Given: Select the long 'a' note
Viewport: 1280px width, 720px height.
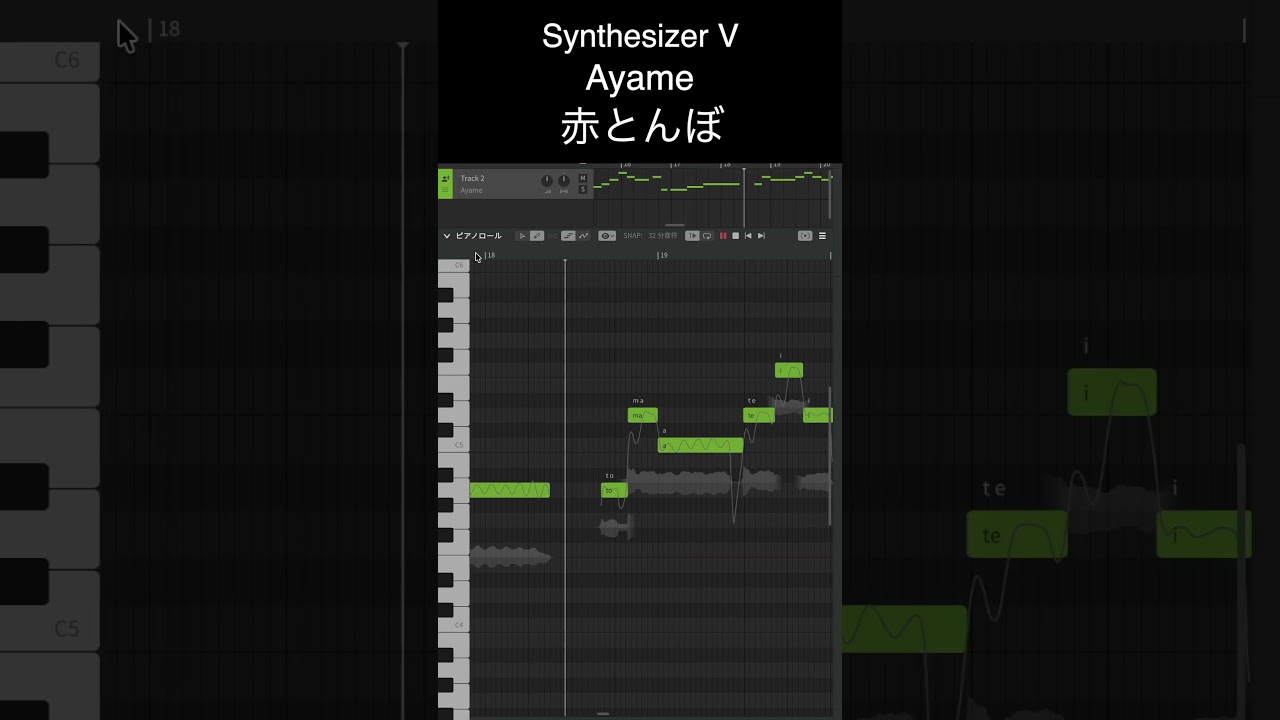Looking at the screenshot, I should coord(700,445).
